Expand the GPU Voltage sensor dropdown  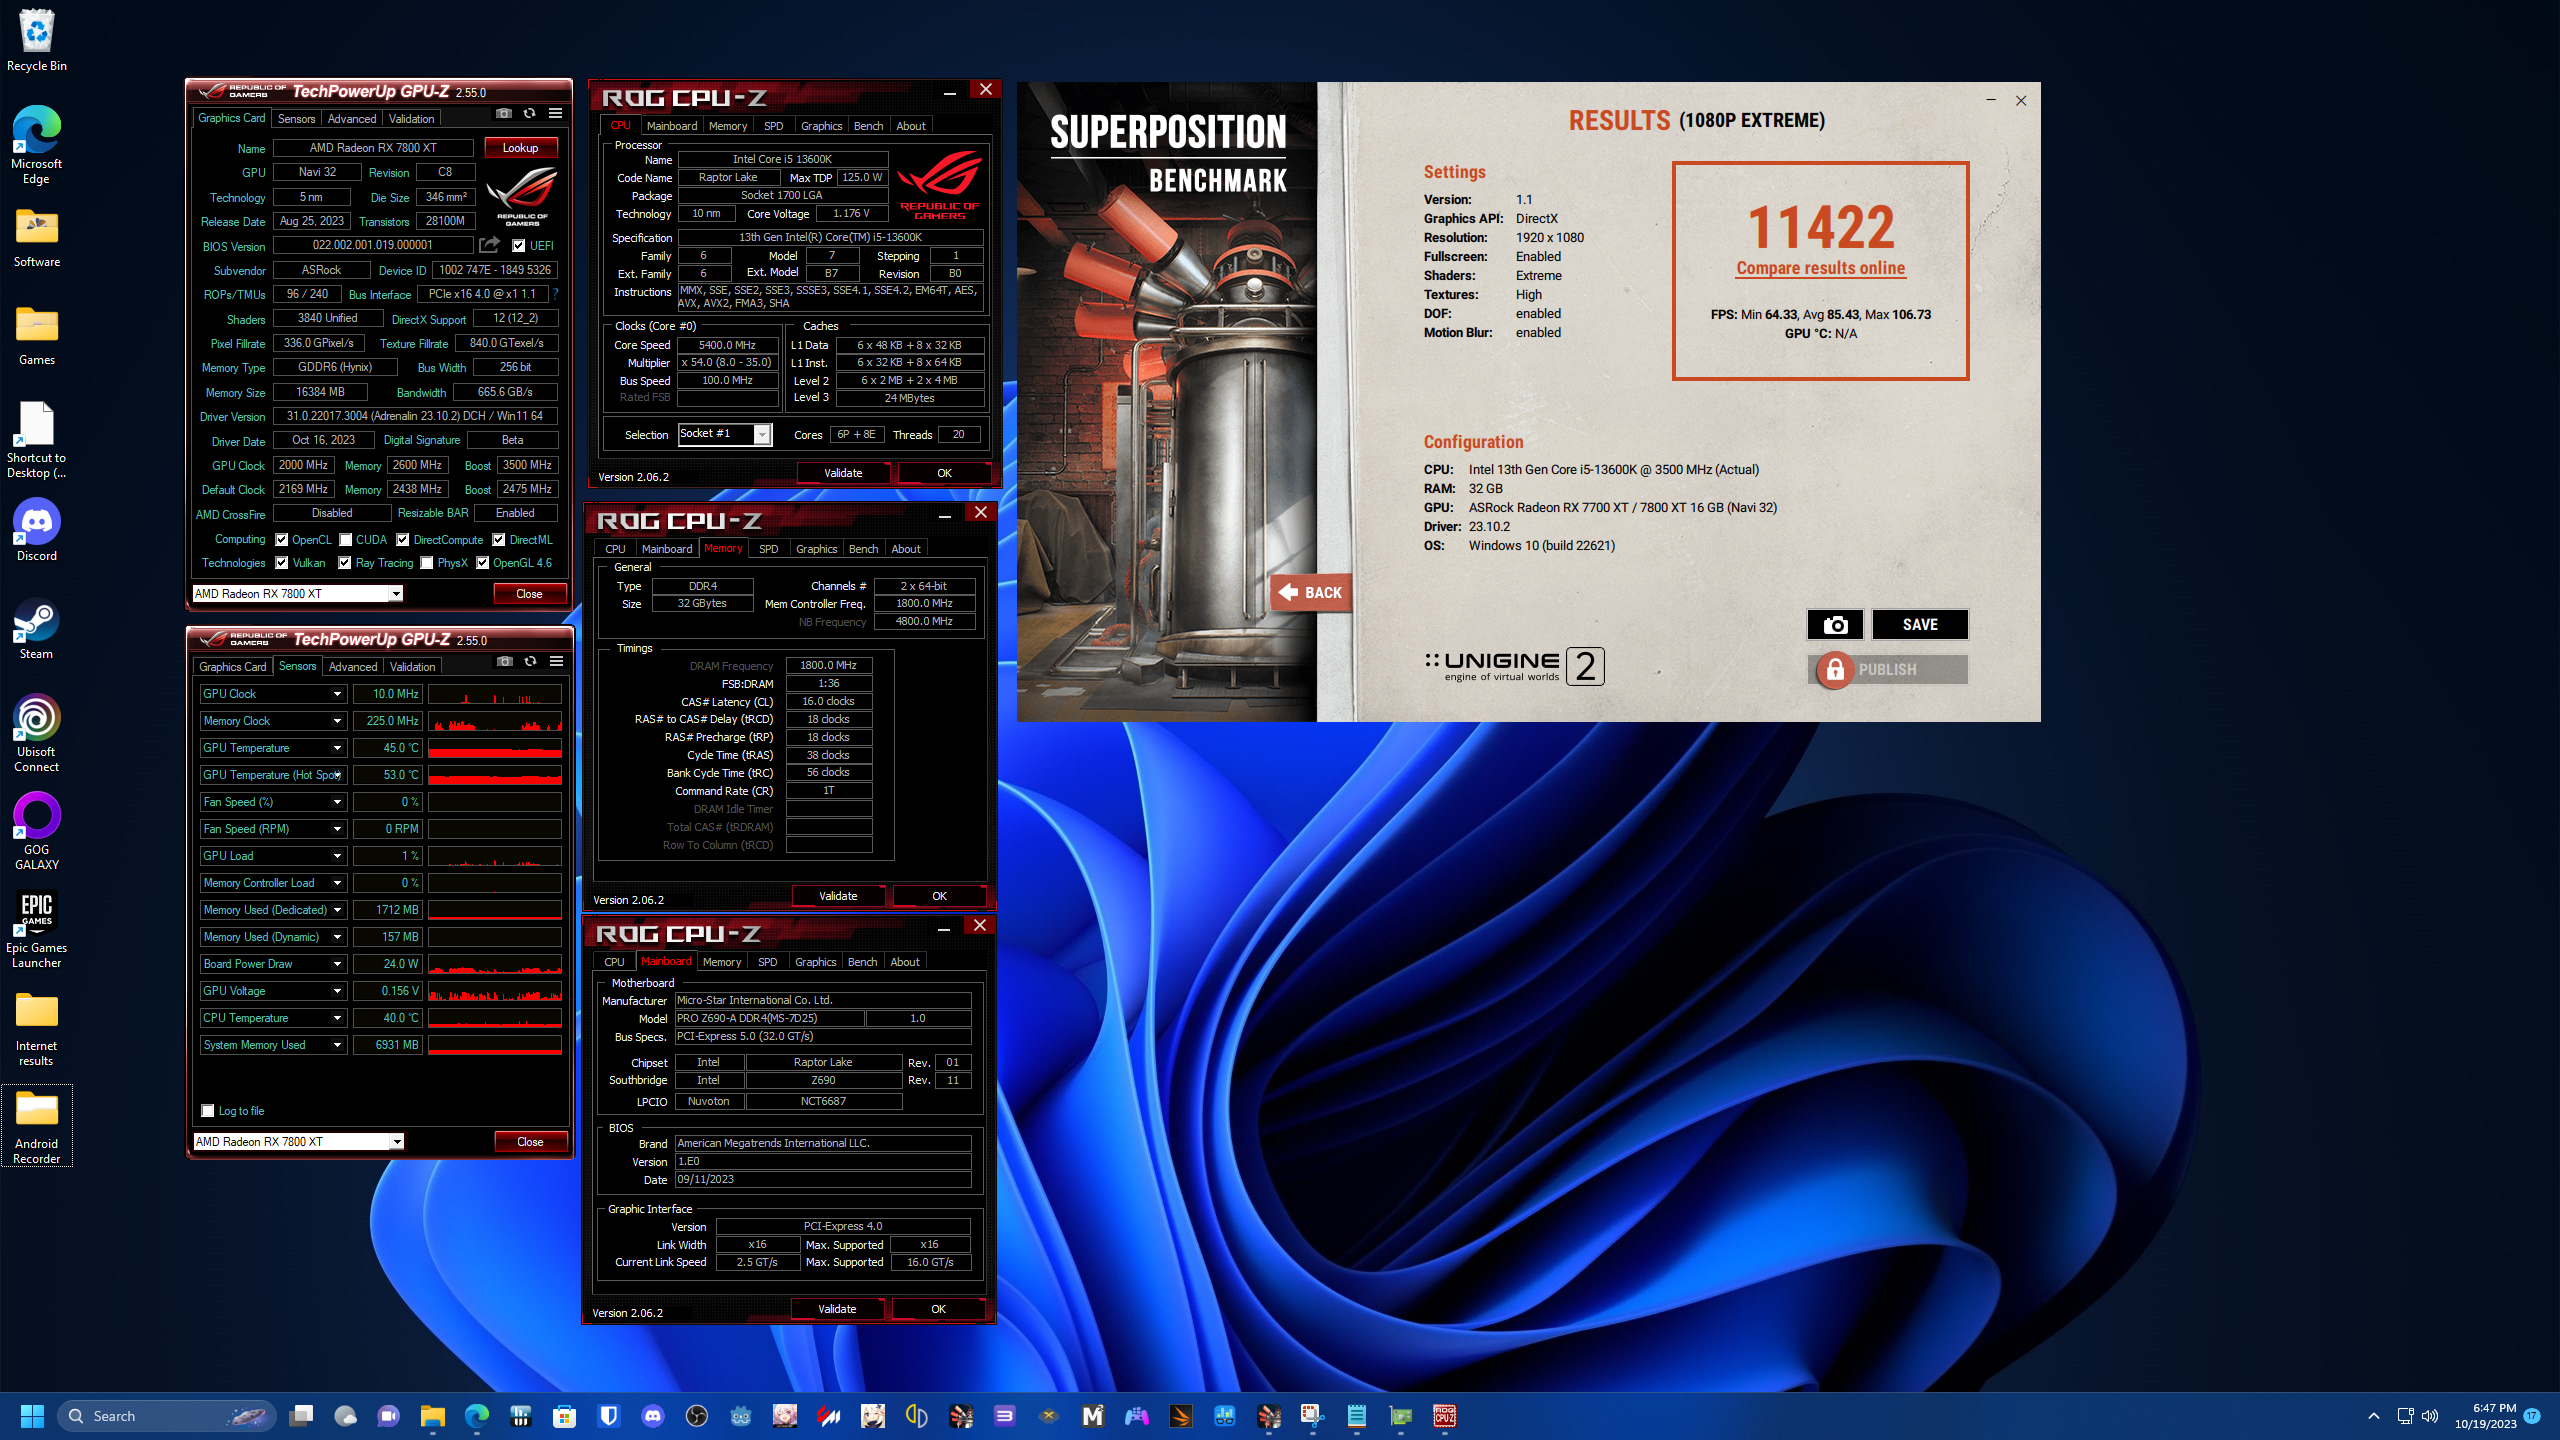click(x=337, y=991)
